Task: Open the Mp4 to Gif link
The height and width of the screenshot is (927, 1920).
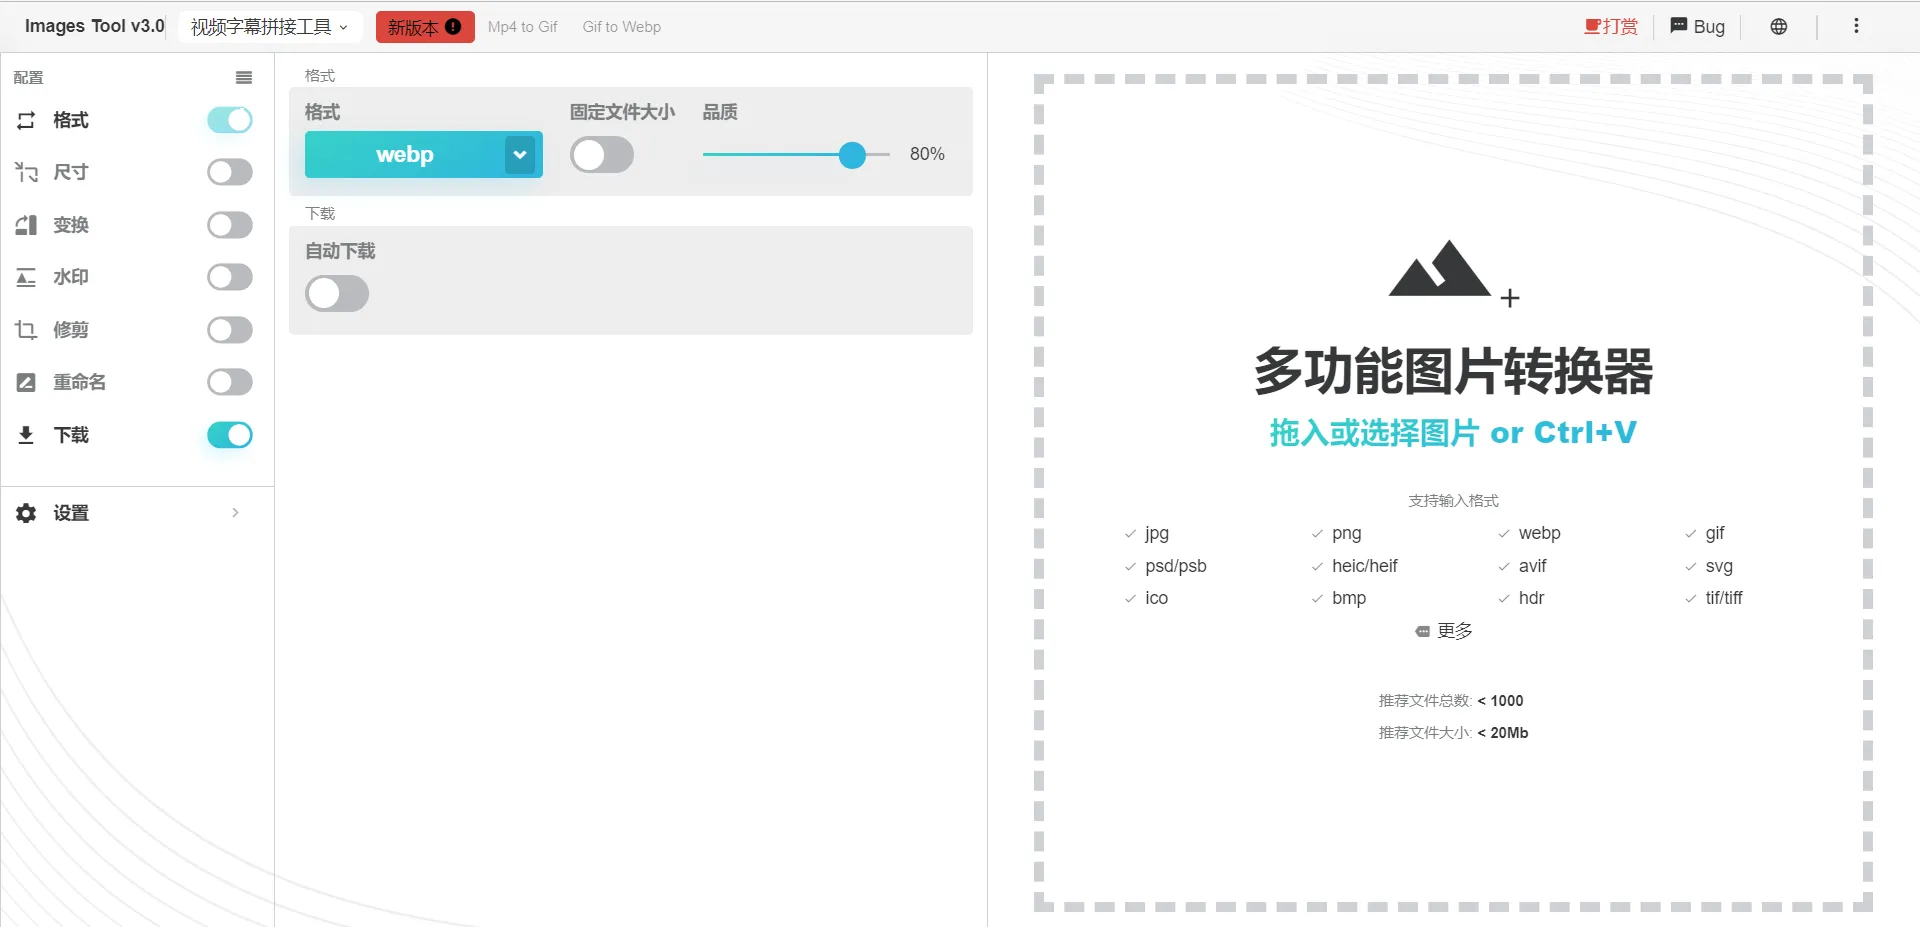Action: (x=522, y=27)
